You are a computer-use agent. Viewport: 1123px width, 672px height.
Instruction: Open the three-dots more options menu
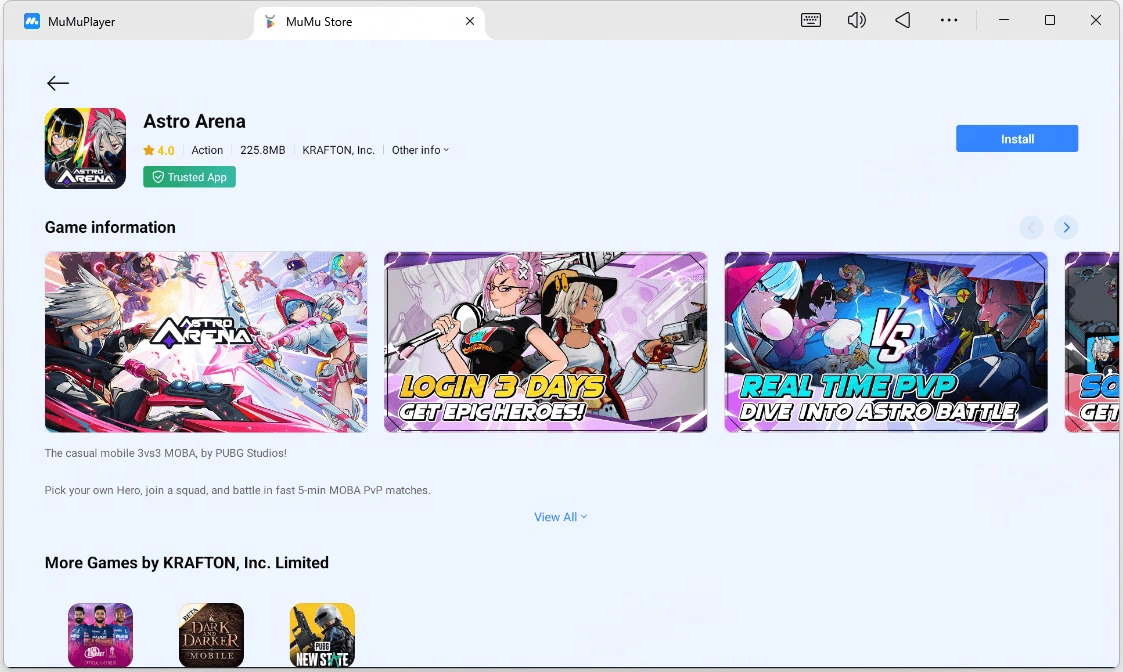tap(949, 20)
